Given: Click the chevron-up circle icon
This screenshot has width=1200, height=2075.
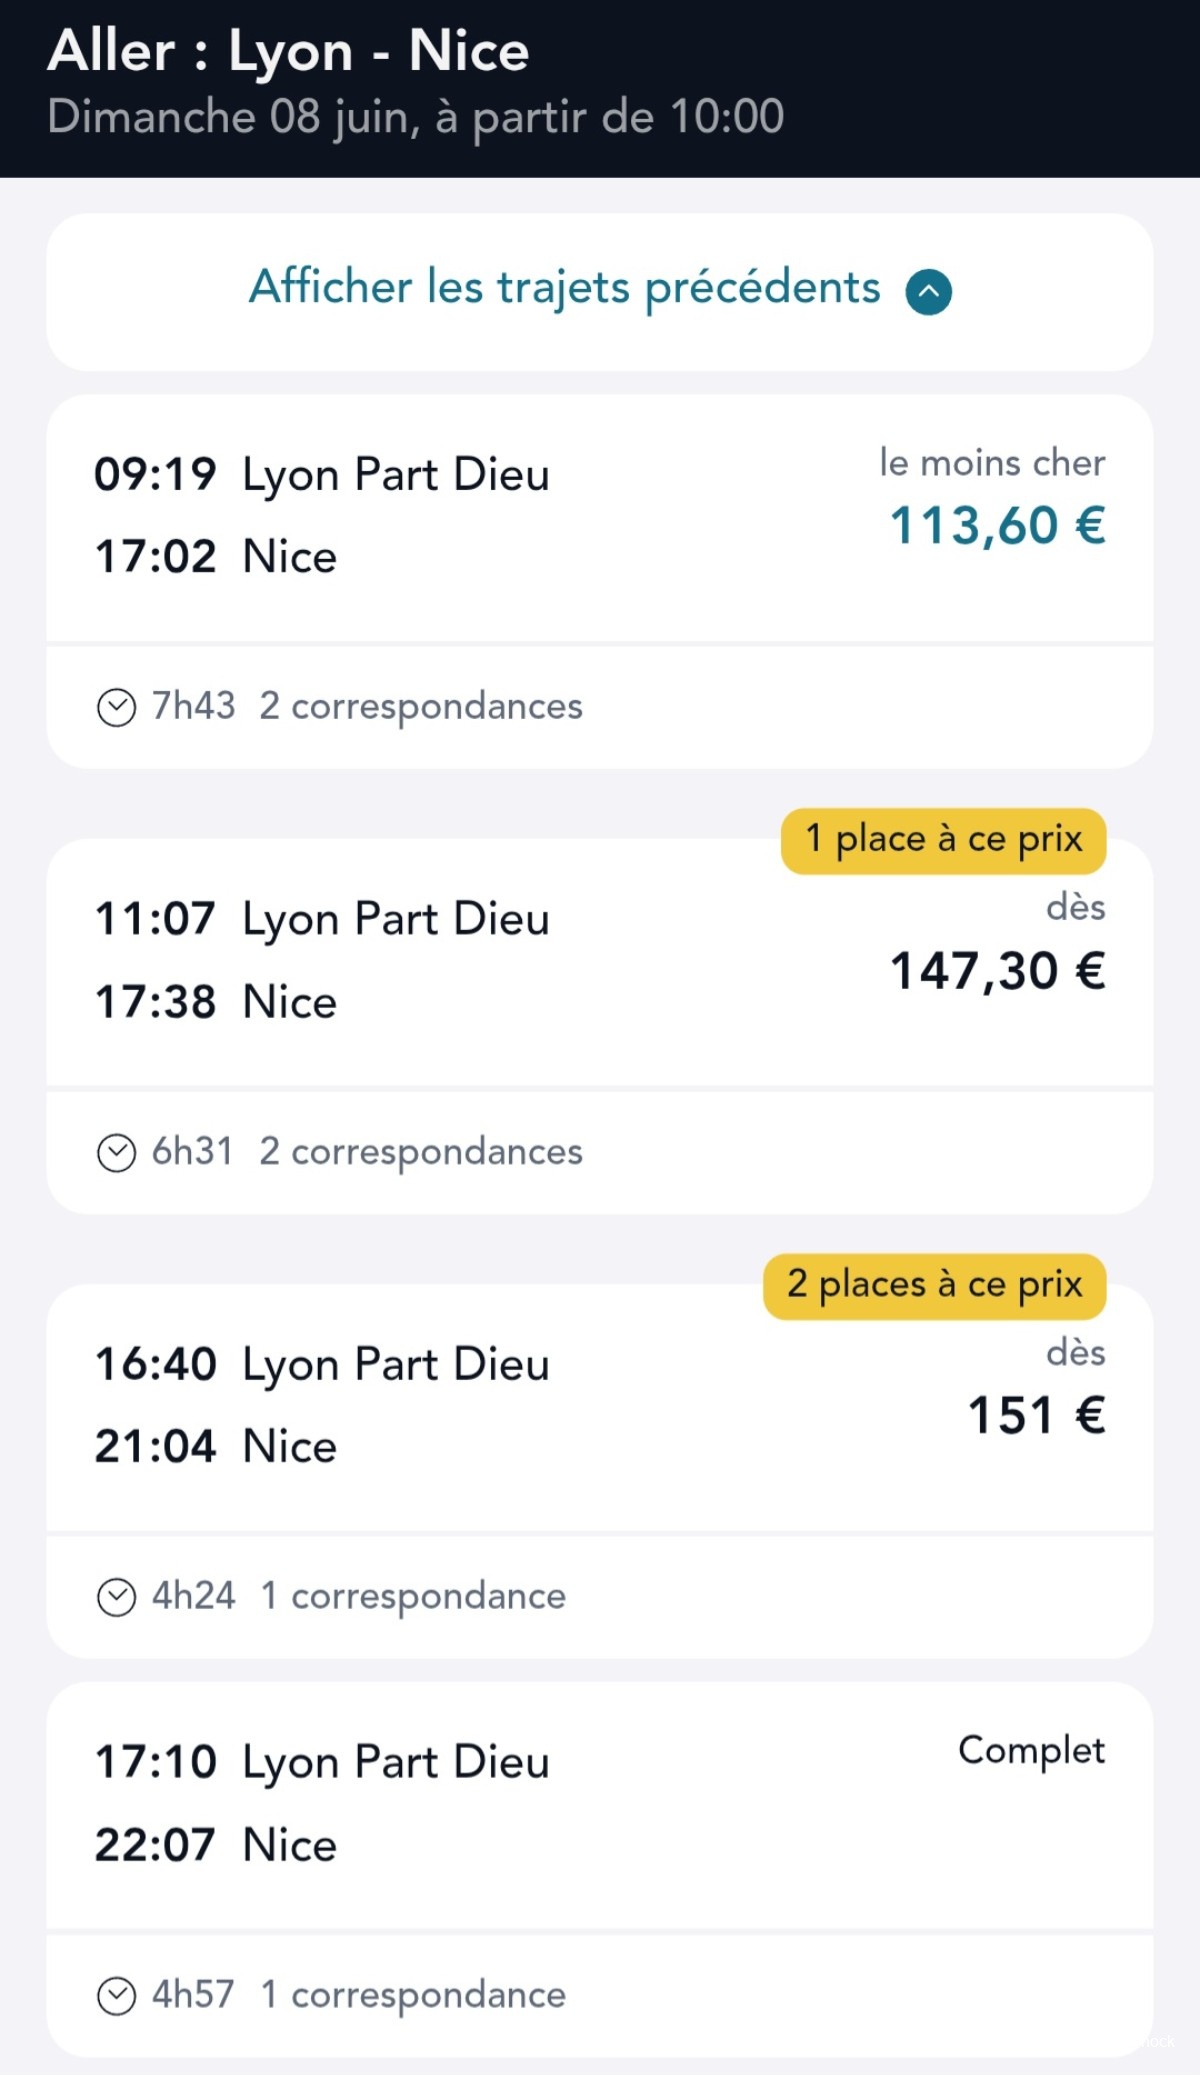Looking at the screenshot, I should pyautogui.click(x=928, y=292).
